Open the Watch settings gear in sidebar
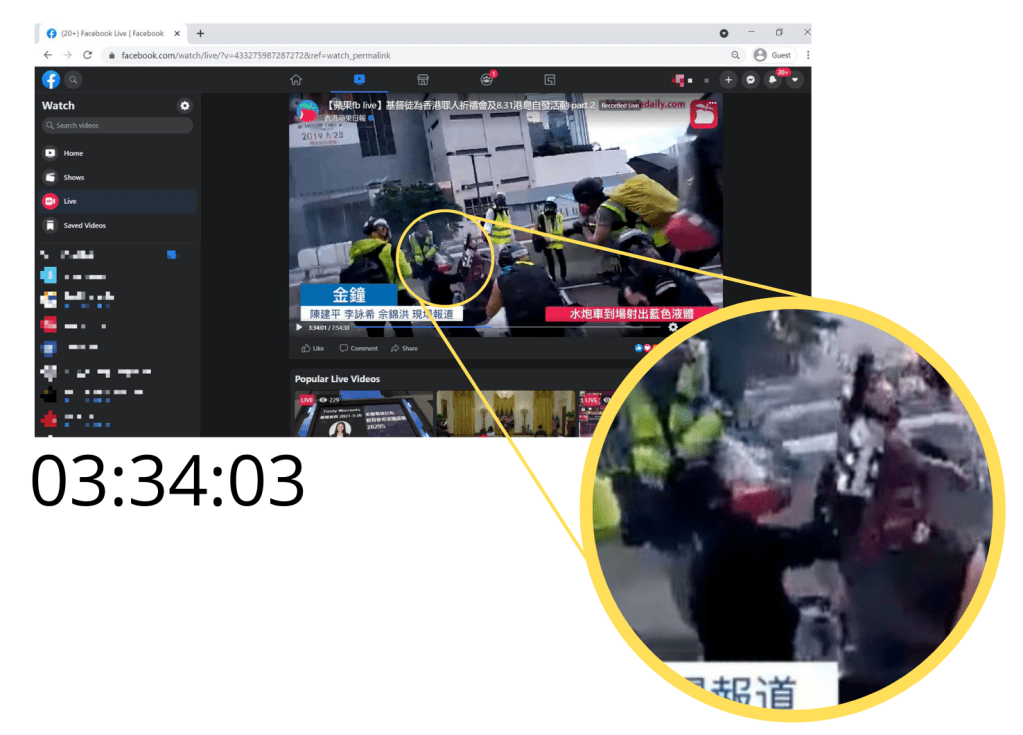Image resolution: width=1023 pixels, height=735 pixels. point(184,105)
